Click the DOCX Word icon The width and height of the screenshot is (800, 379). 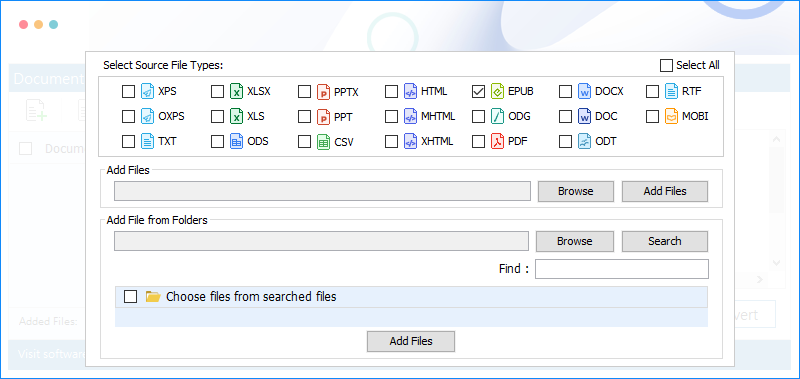click(584, 92)
